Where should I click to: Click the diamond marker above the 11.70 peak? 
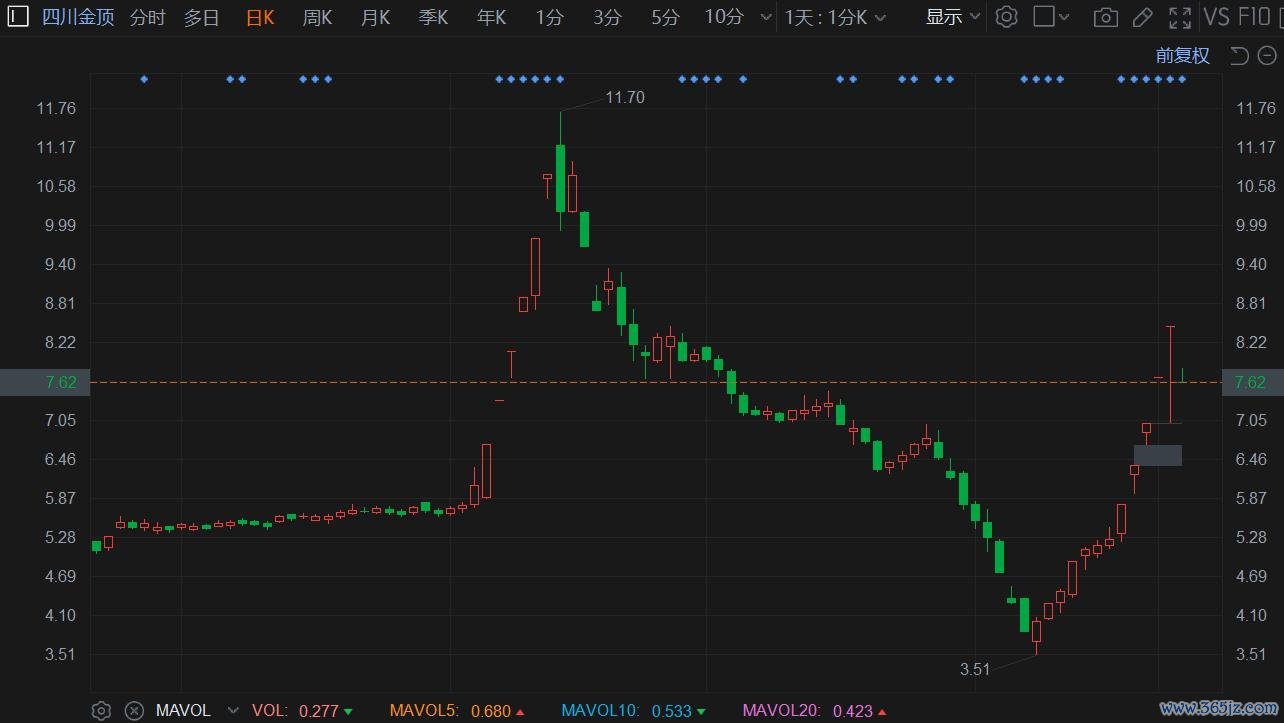(x=560, y=79)
